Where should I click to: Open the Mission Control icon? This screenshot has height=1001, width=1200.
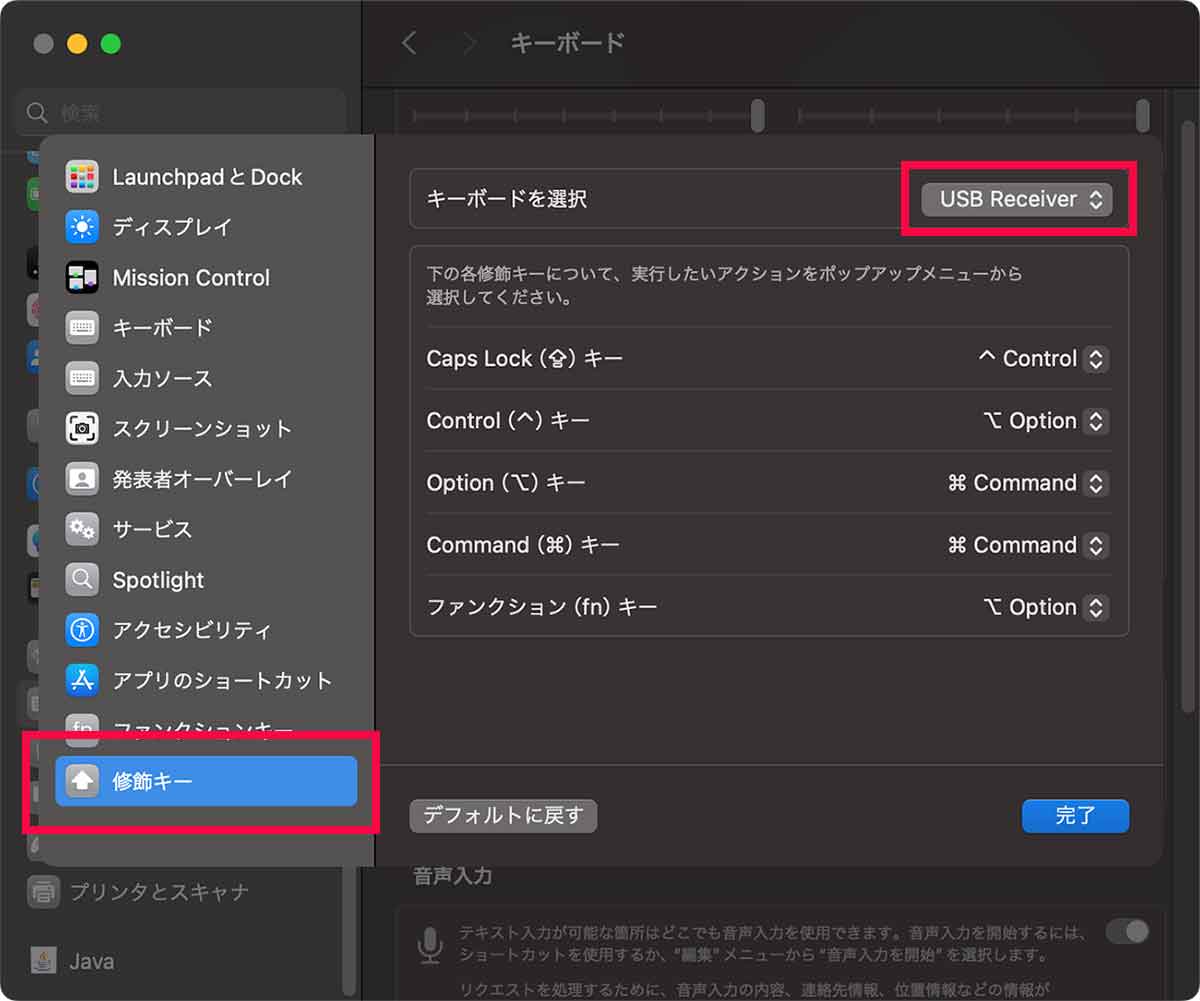pos(82,278)
